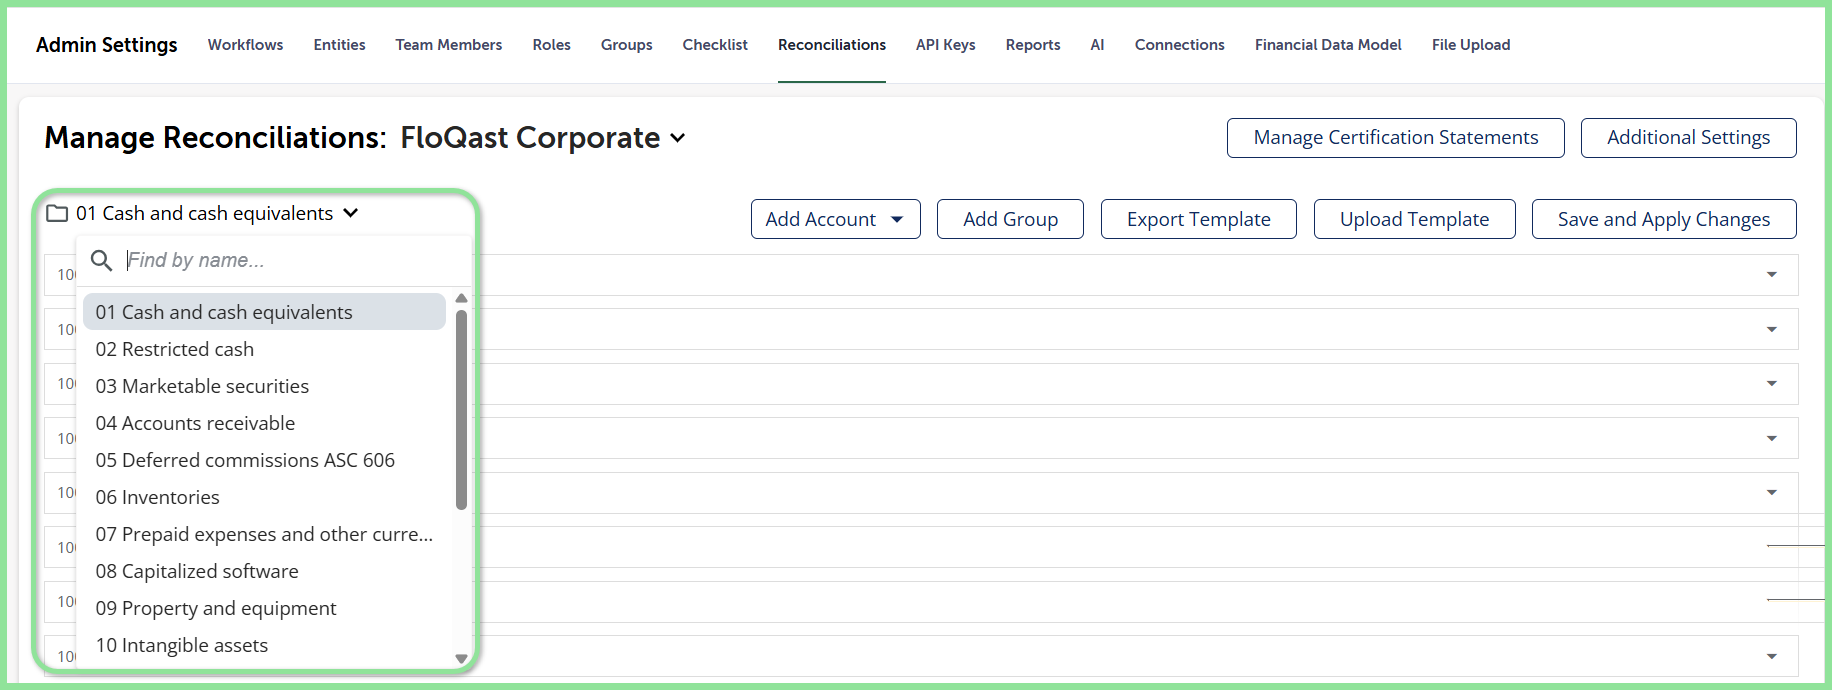Click Export Template
This screenshot has width=1832, height=690.
click(x=1198, y=219)
